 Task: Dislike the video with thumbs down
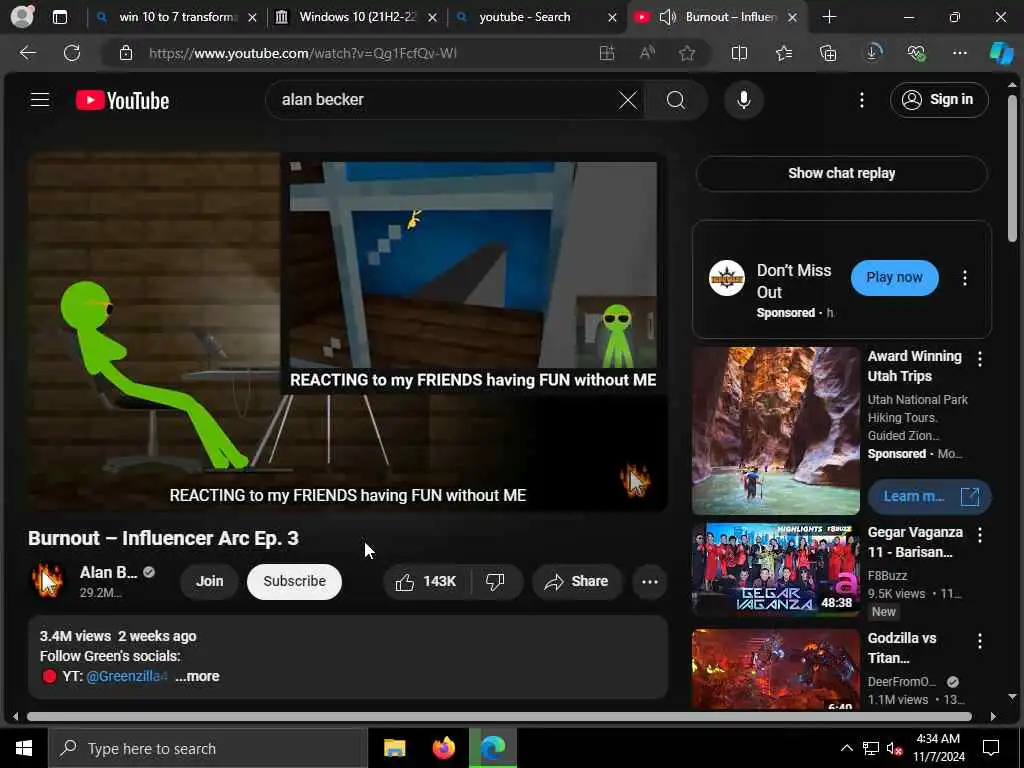(496, 581)
